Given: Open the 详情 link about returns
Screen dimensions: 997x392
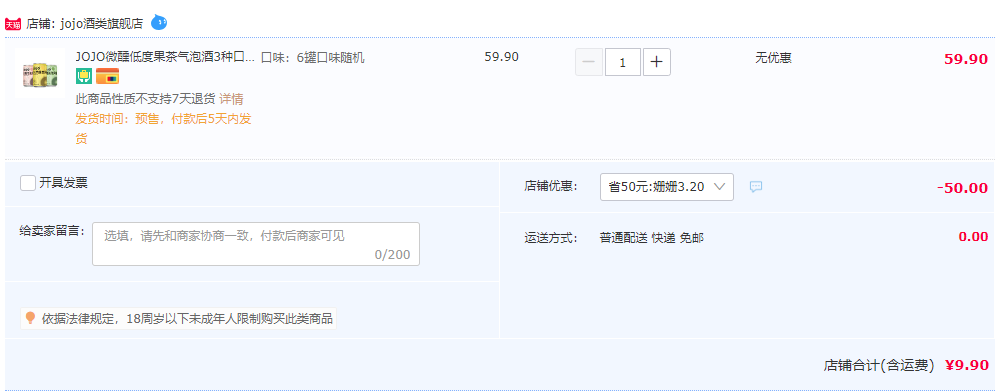Looking at the screenshot, I should click(231, 99).
